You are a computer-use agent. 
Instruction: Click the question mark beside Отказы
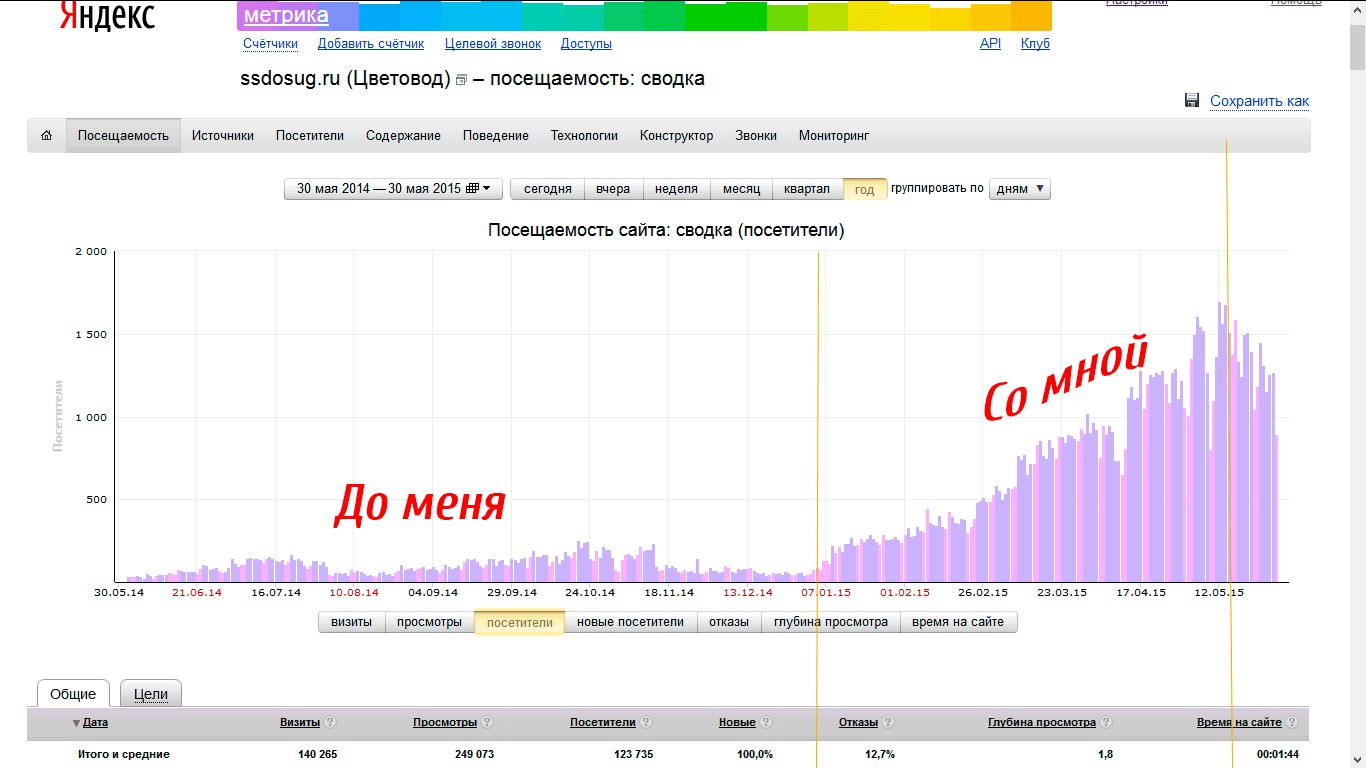point(888,723)
